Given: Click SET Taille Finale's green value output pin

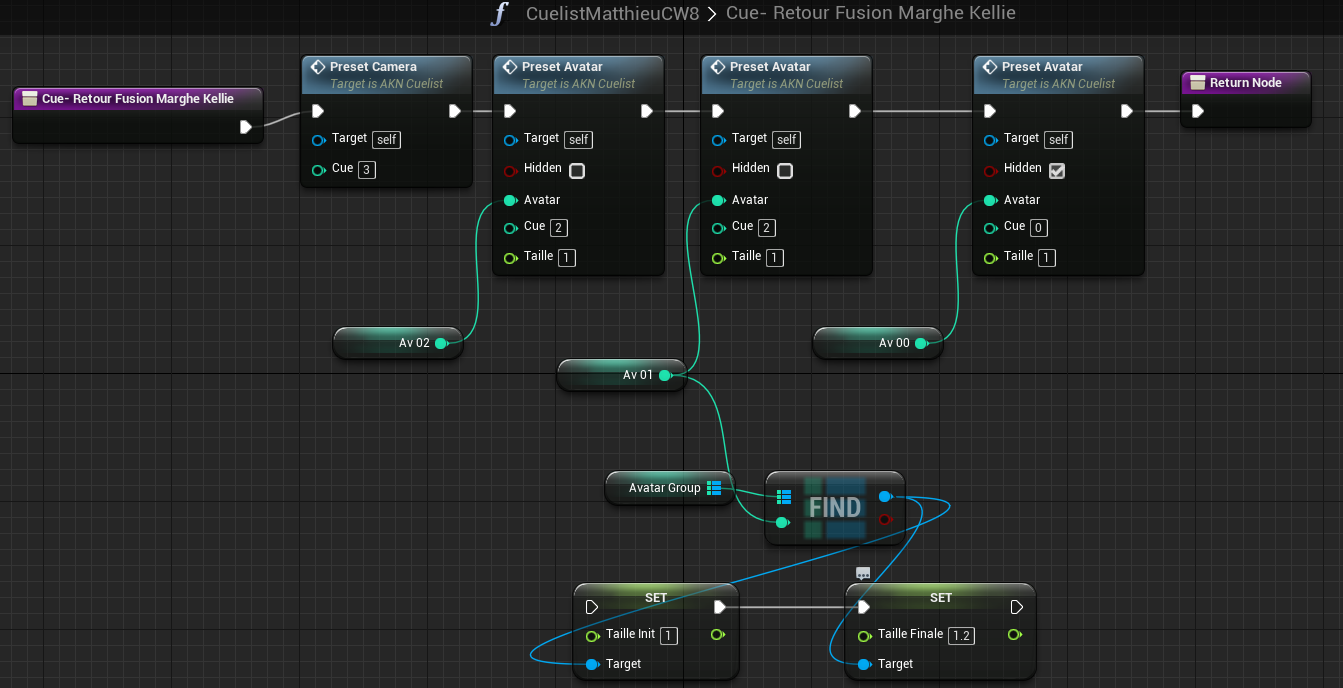Looking at the screenshot, I should (1014, 634).
